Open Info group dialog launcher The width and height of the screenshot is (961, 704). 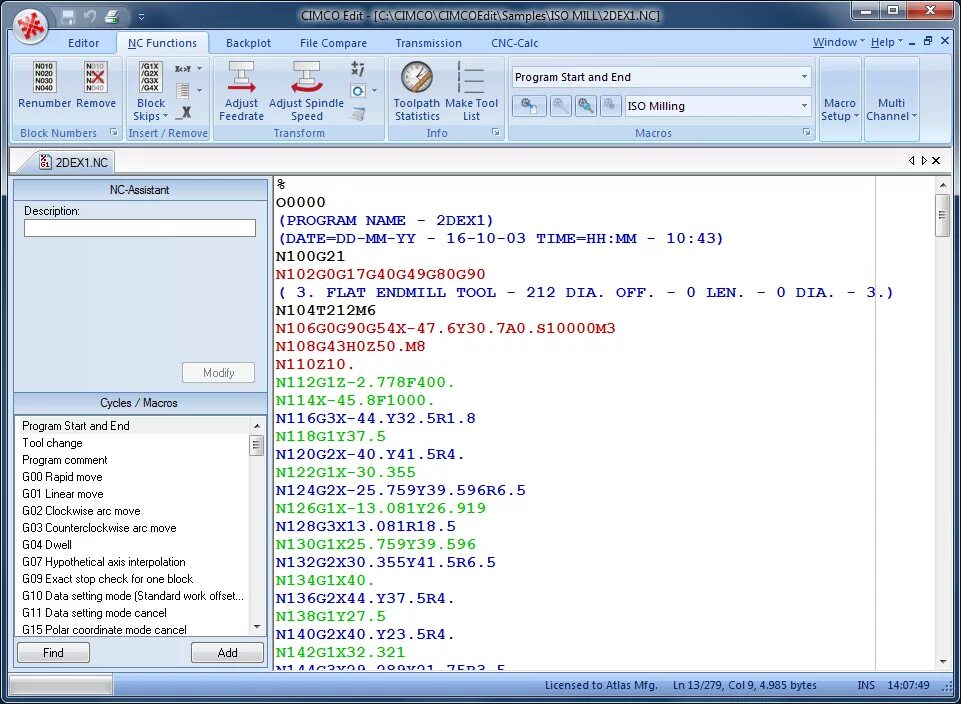495,132
